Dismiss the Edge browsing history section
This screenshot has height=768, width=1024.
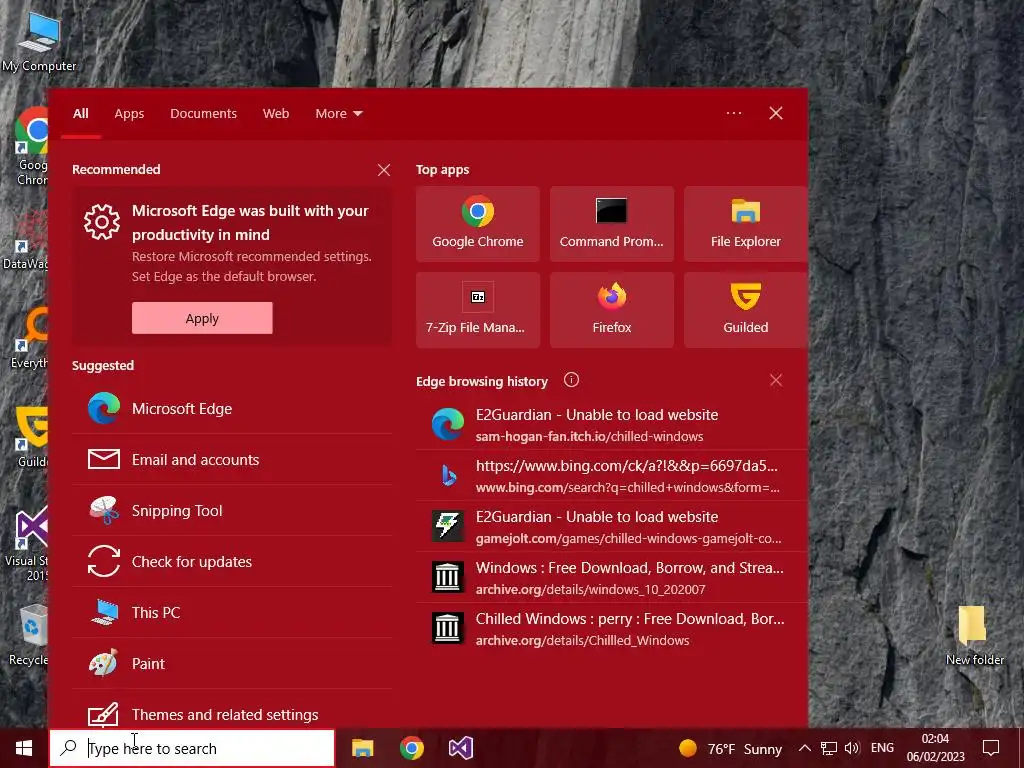pos(776,380)
